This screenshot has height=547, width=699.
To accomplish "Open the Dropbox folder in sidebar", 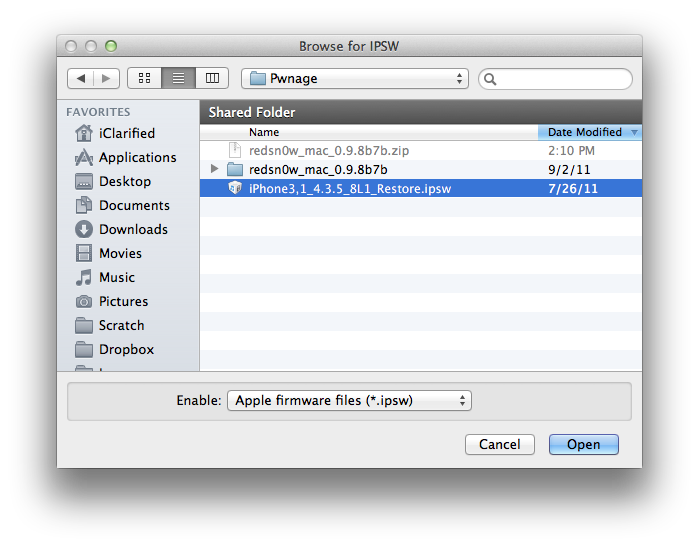I will (x=114, y=350).
